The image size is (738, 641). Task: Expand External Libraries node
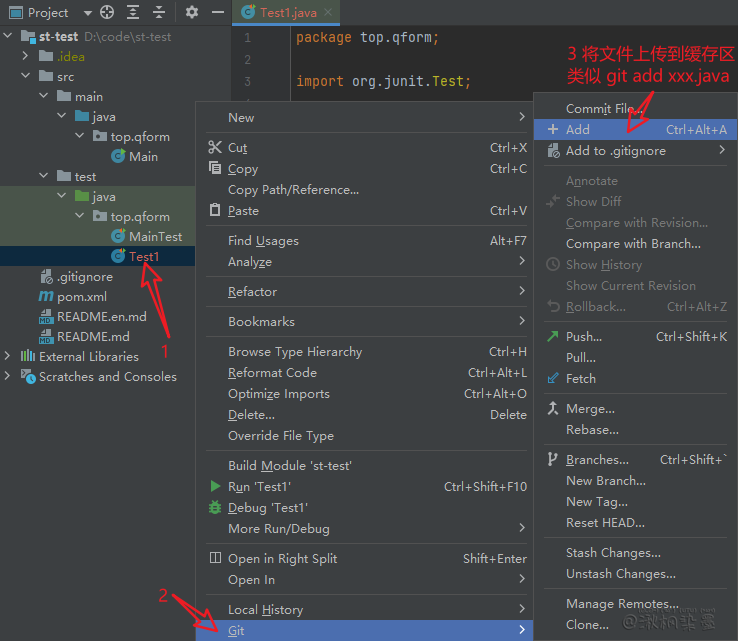pyautogui.click(x=9, y=356)
